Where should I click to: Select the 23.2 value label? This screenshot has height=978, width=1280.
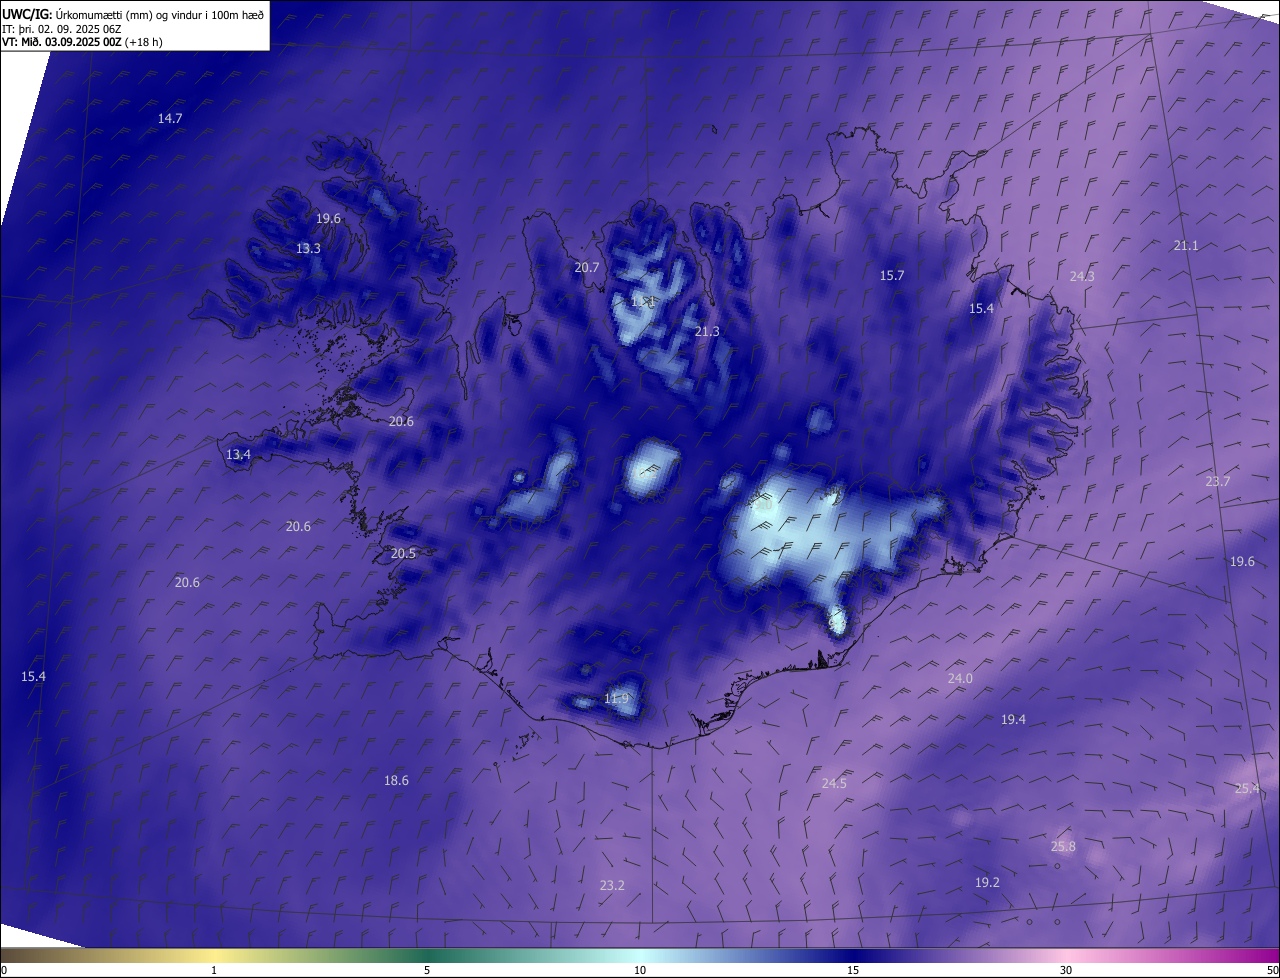point(612,885)
